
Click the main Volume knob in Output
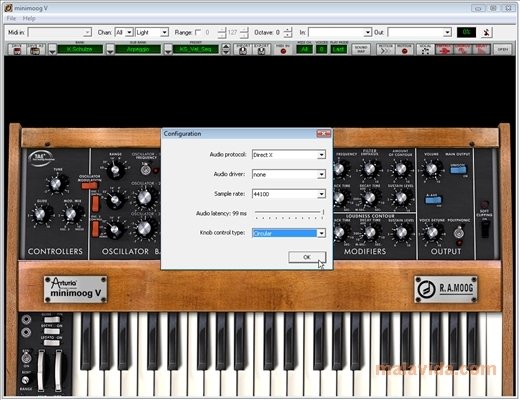coord(431,169)
